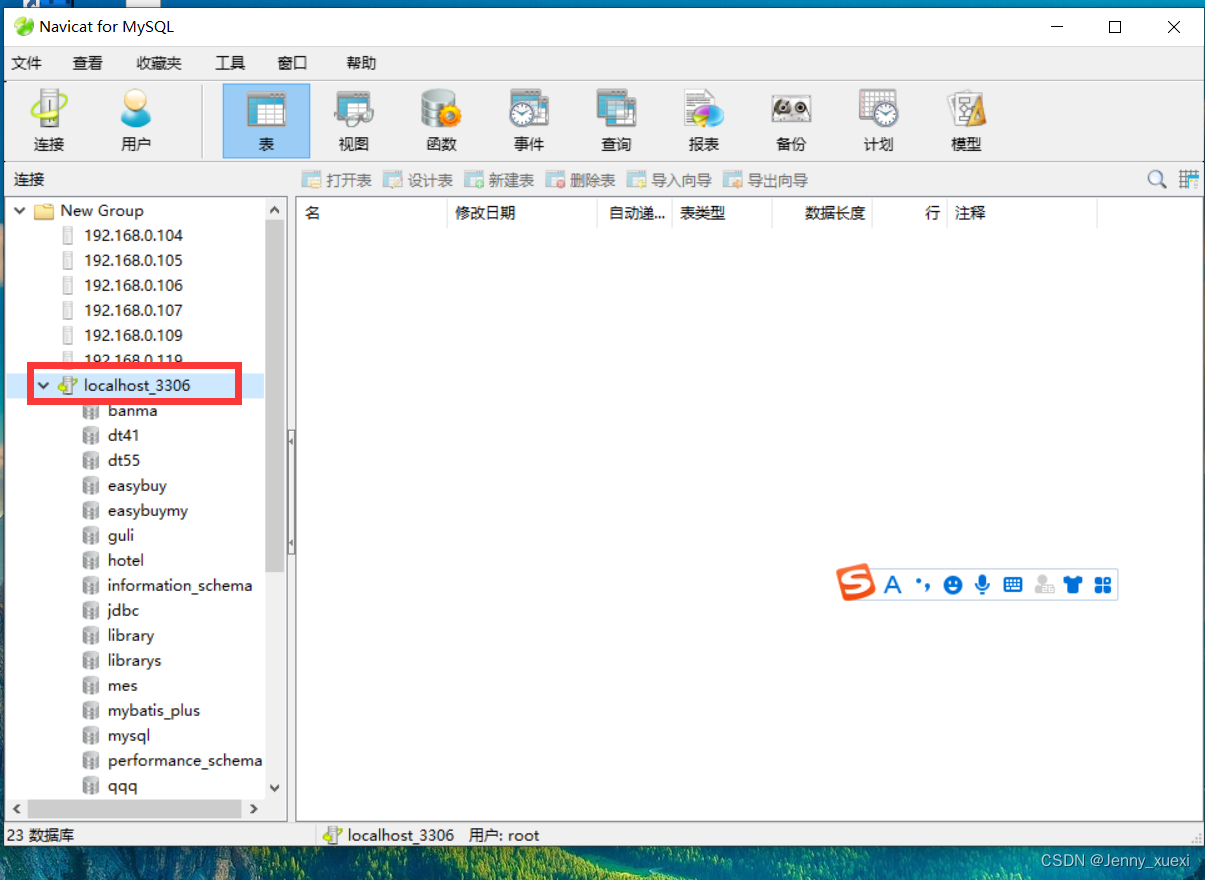Select the 192.168.0.104 connection
Viewport: 1205px width, 880px height.
pyautogui.click(x=133, y=235)
